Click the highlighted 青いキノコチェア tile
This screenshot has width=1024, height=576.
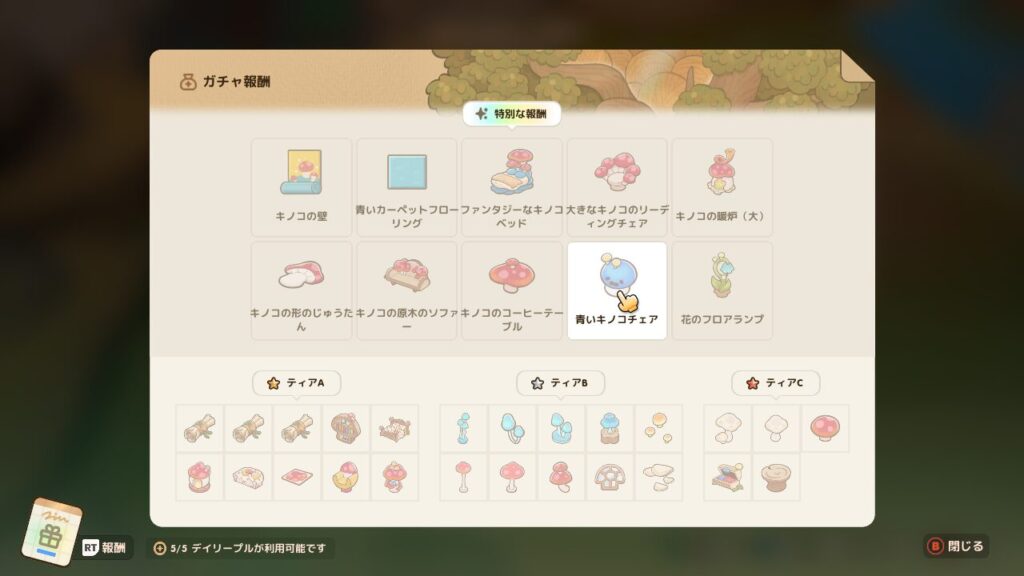click(x=616, y=291)
